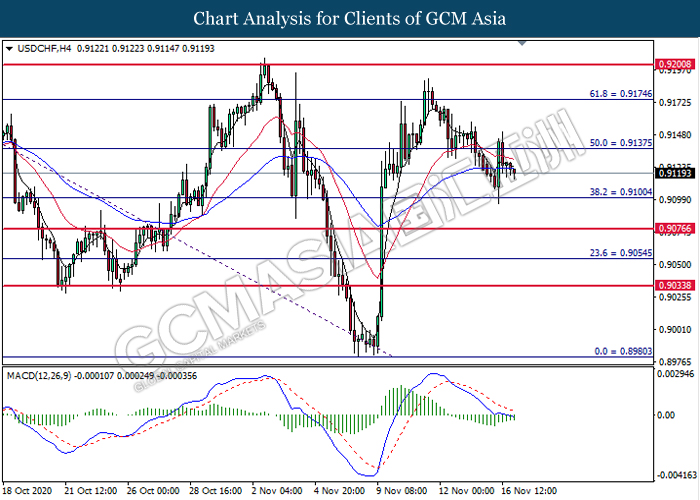The height and width of the screenshot is (500, 700).
Task: Click the 23.6 = 0.90545 Fibonacci label
Action: (621, 253)
